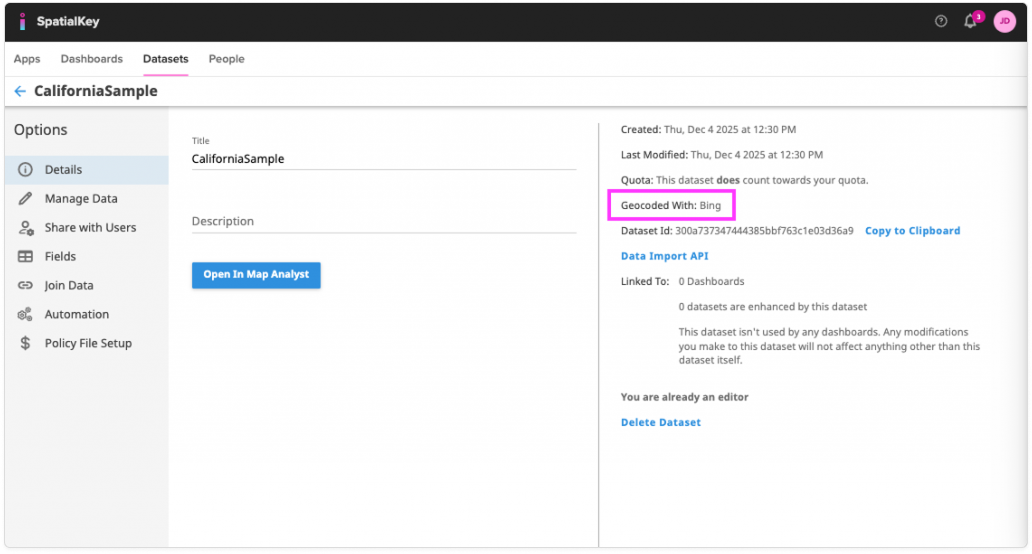This screenshot has width=1032, height=554.
Task: Click the Automation gears icon
Action: [26, 315]
